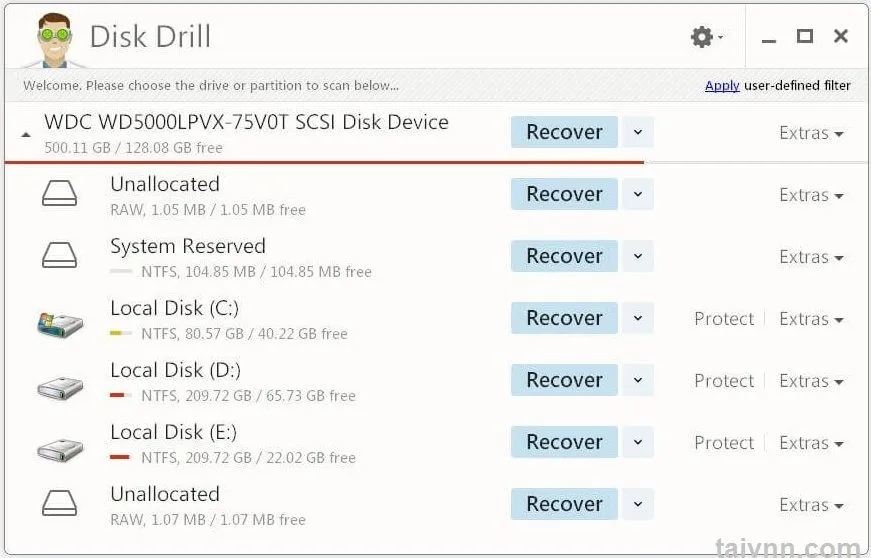Open recover options dropdown for Local Disk (C:)

[x=638, y=319]
